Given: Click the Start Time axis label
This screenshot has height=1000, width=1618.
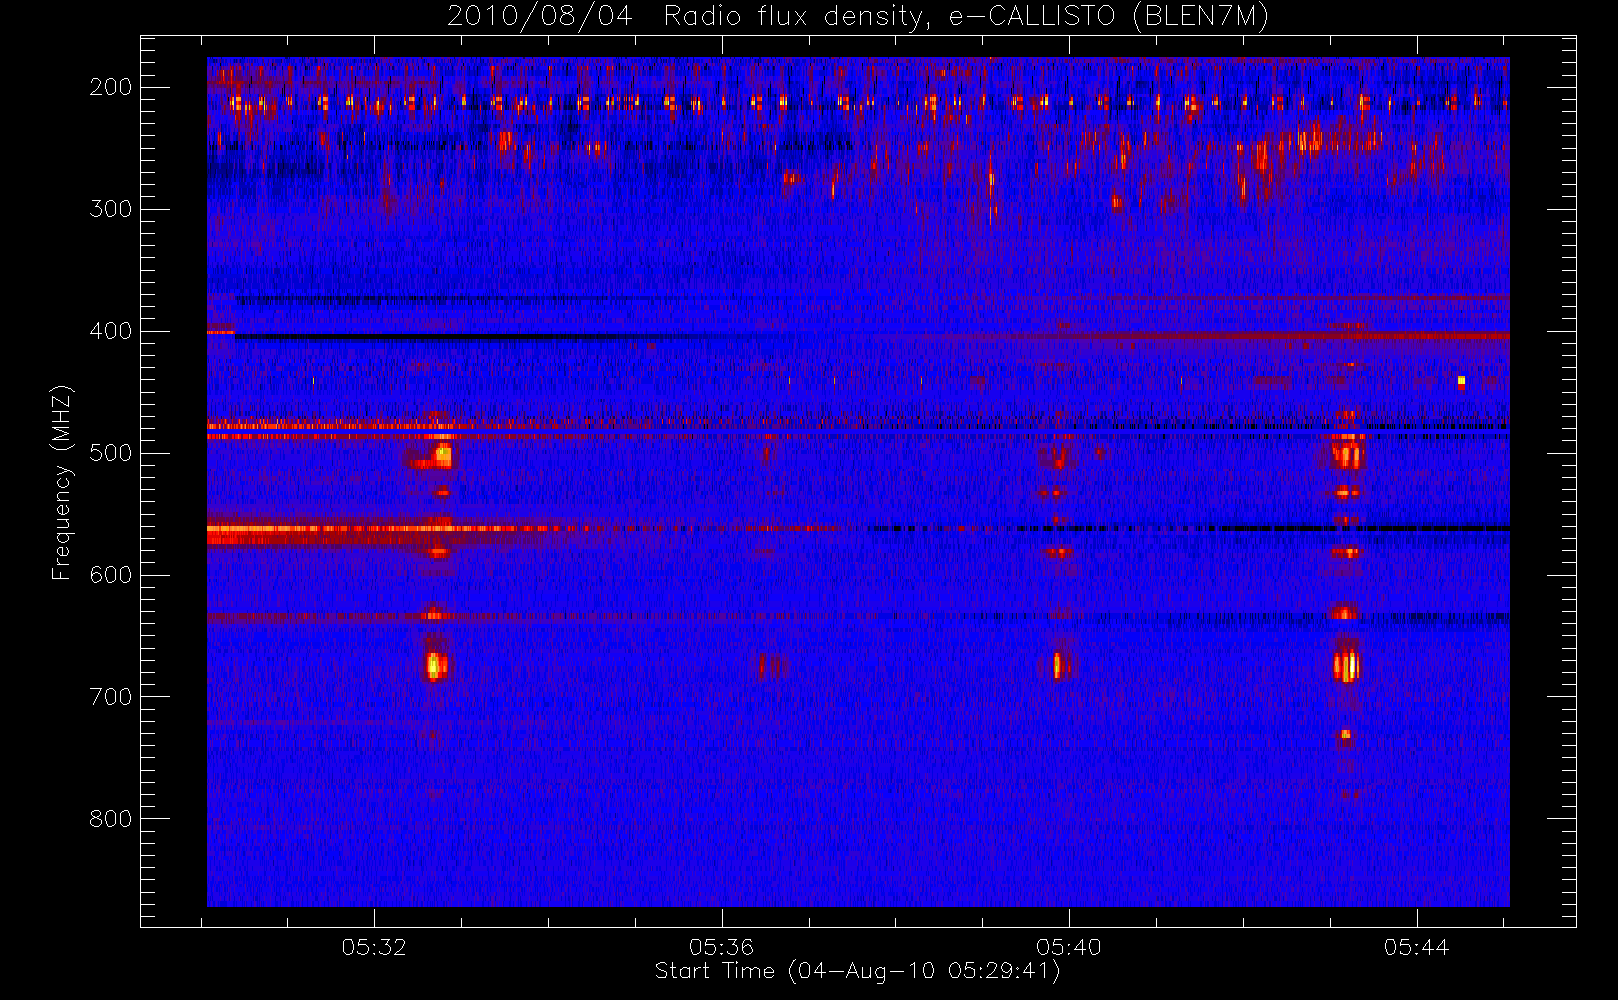Looking at the screenshot, I should [x=857, y=971].
